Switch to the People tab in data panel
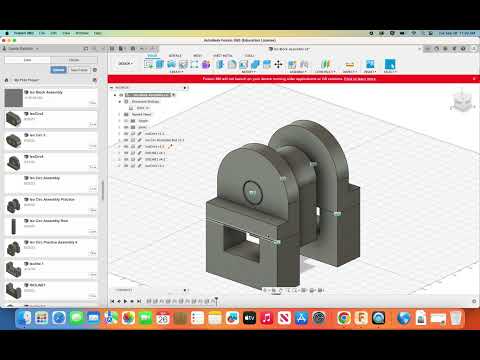The image size is (480, 360). click(74, 60)
